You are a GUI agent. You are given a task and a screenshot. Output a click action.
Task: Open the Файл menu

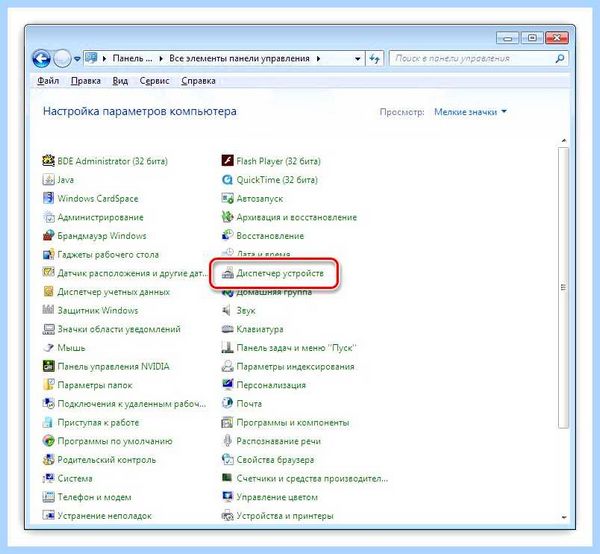(48, 81)
